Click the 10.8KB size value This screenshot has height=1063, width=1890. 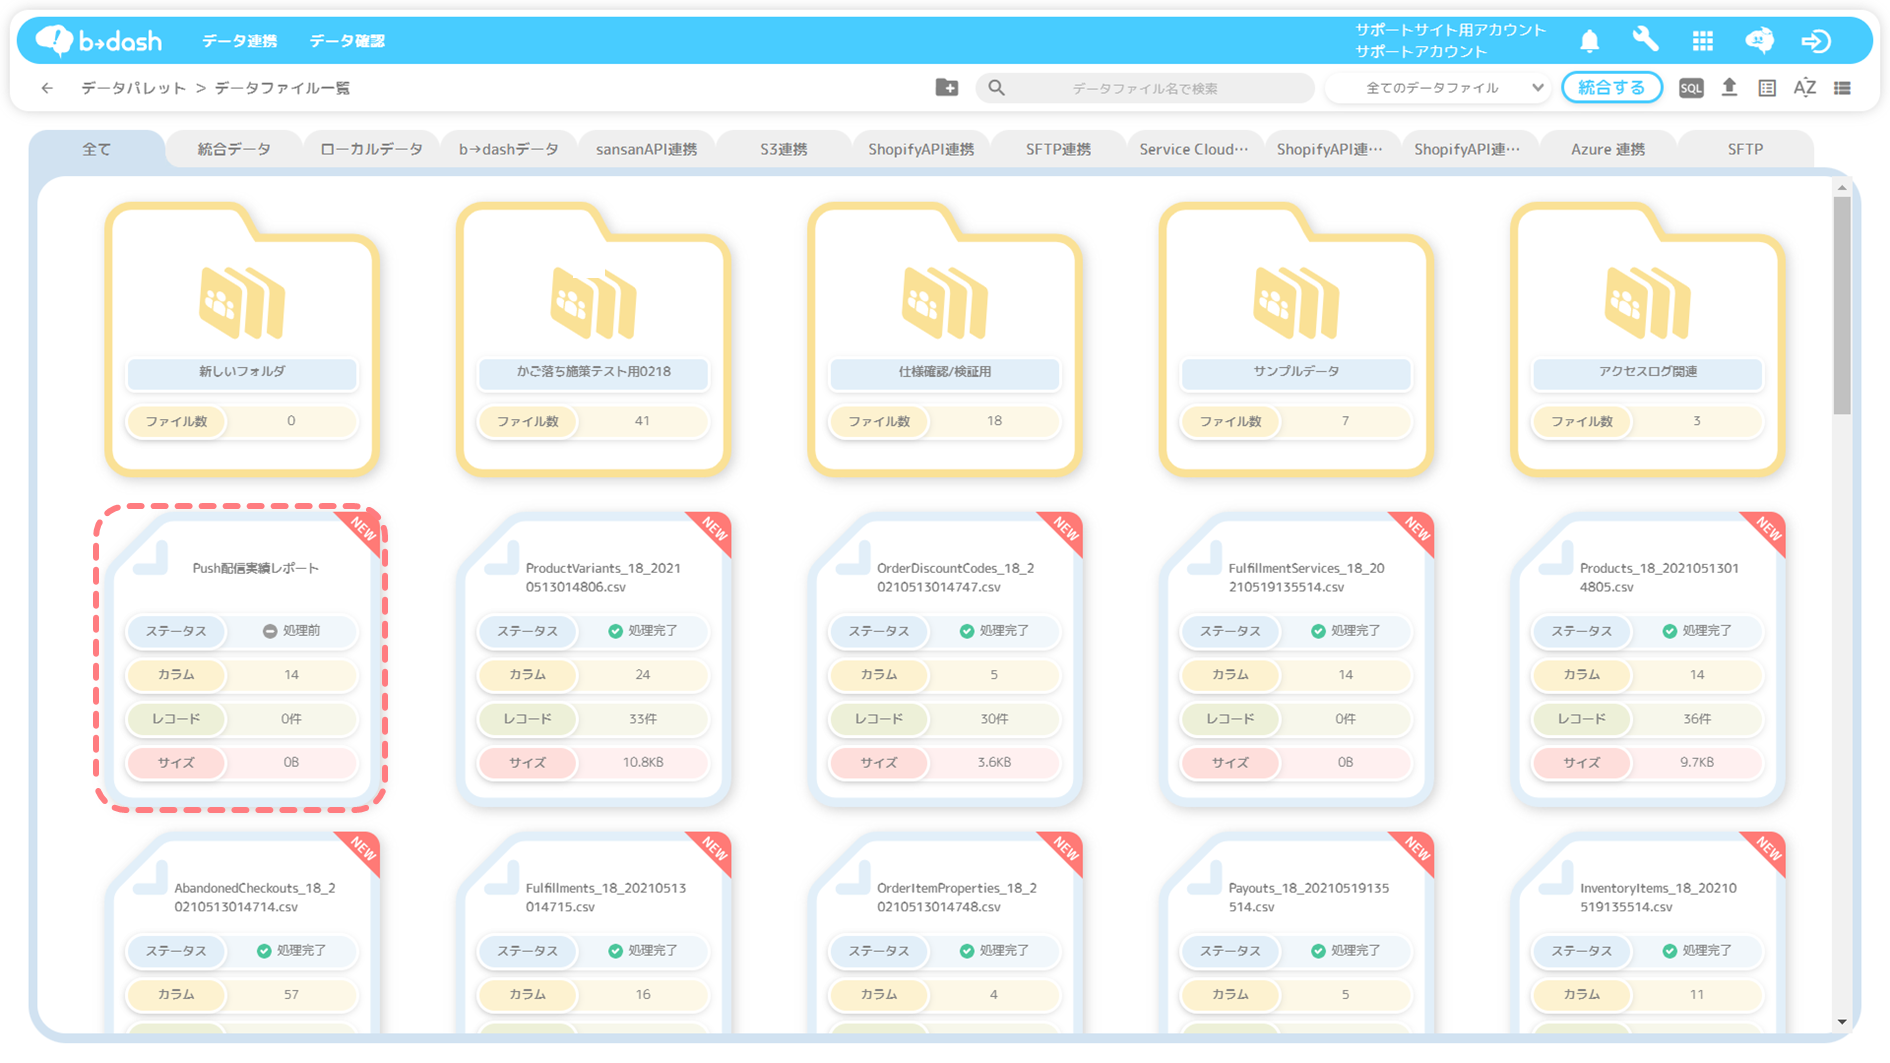642,762
